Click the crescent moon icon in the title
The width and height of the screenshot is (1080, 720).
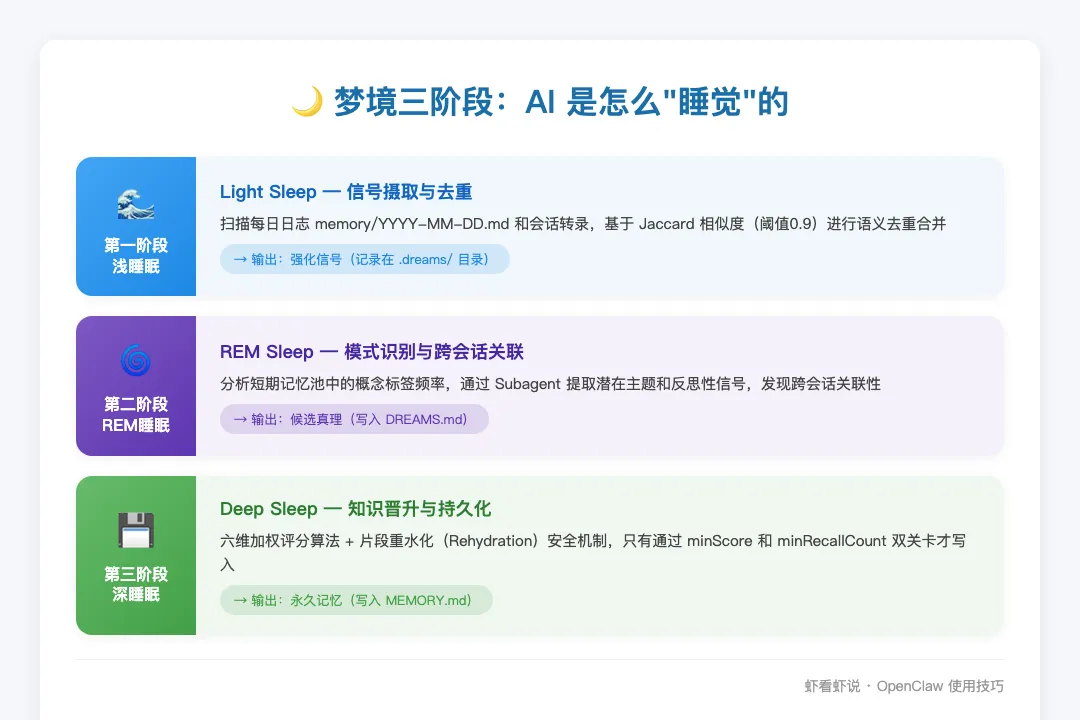[x=307, y=102]
